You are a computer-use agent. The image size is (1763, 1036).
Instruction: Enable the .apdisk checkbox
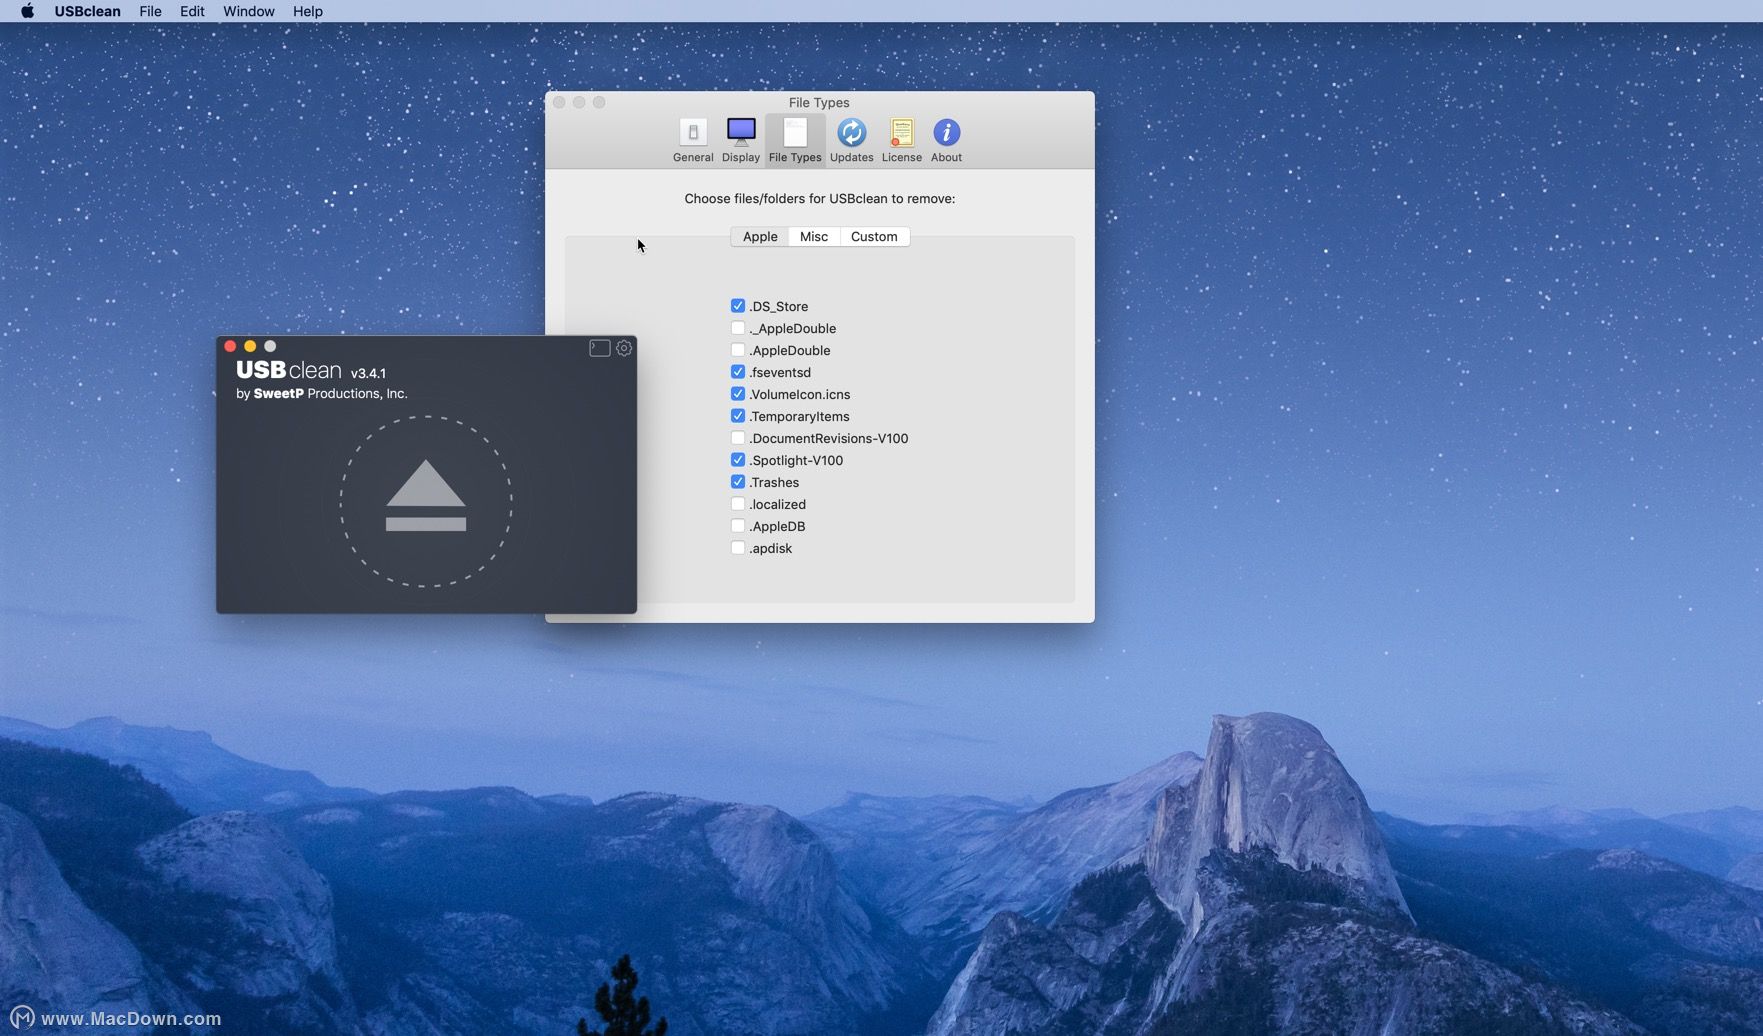[738, 548]
